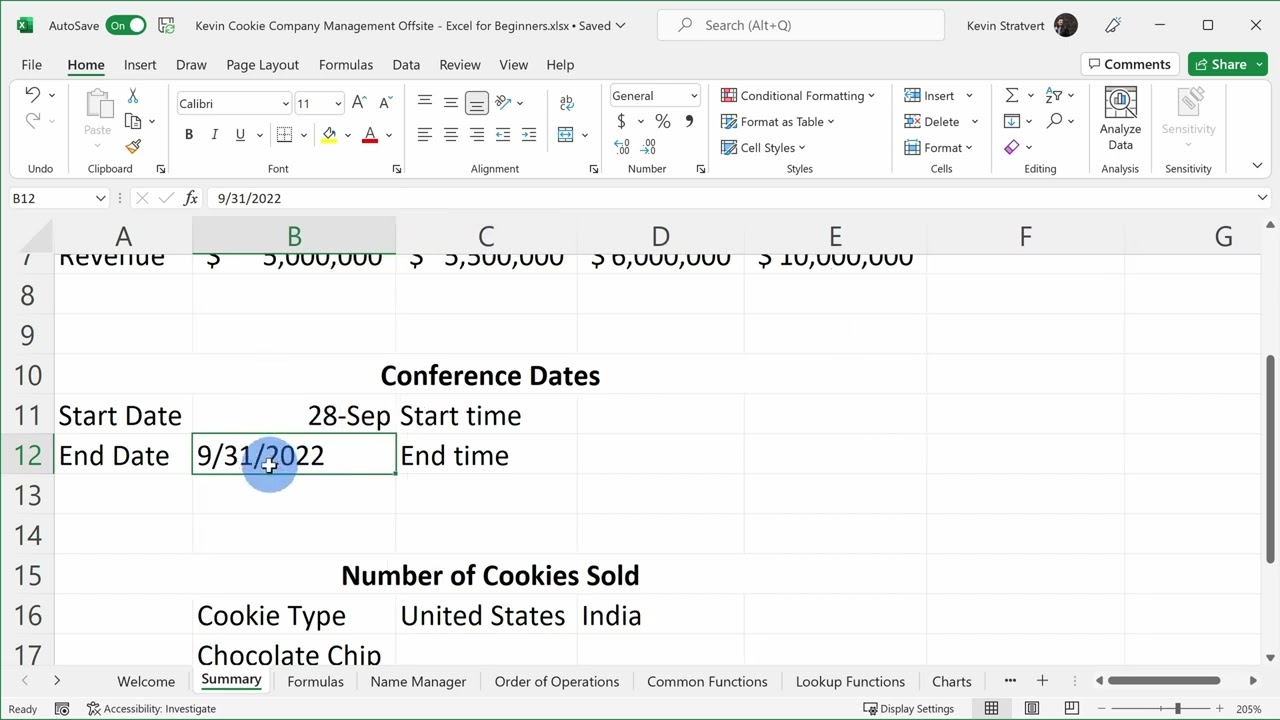Image resolution: width=1280 pixels, height=720 pixels.
Task: Click Sort & Filter icon
Action: click(1054, 96)
